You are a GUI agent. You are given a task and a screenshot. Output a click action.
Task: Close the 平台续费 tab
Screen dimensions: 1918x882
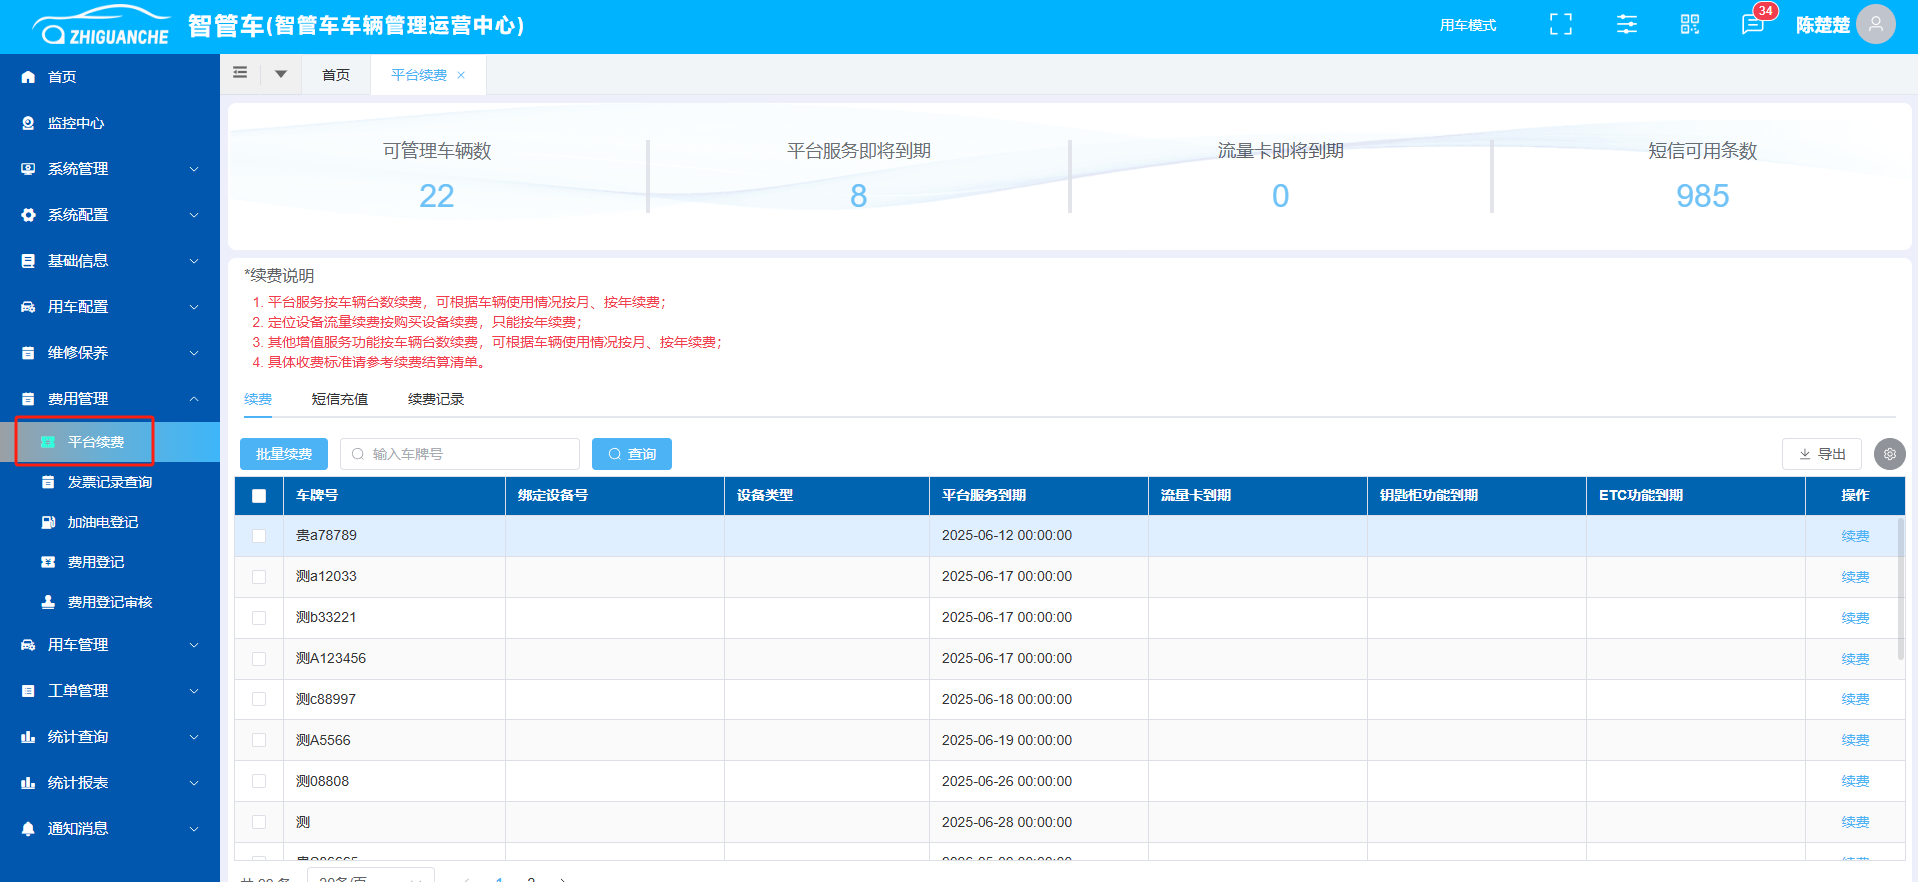click(461, 75)
